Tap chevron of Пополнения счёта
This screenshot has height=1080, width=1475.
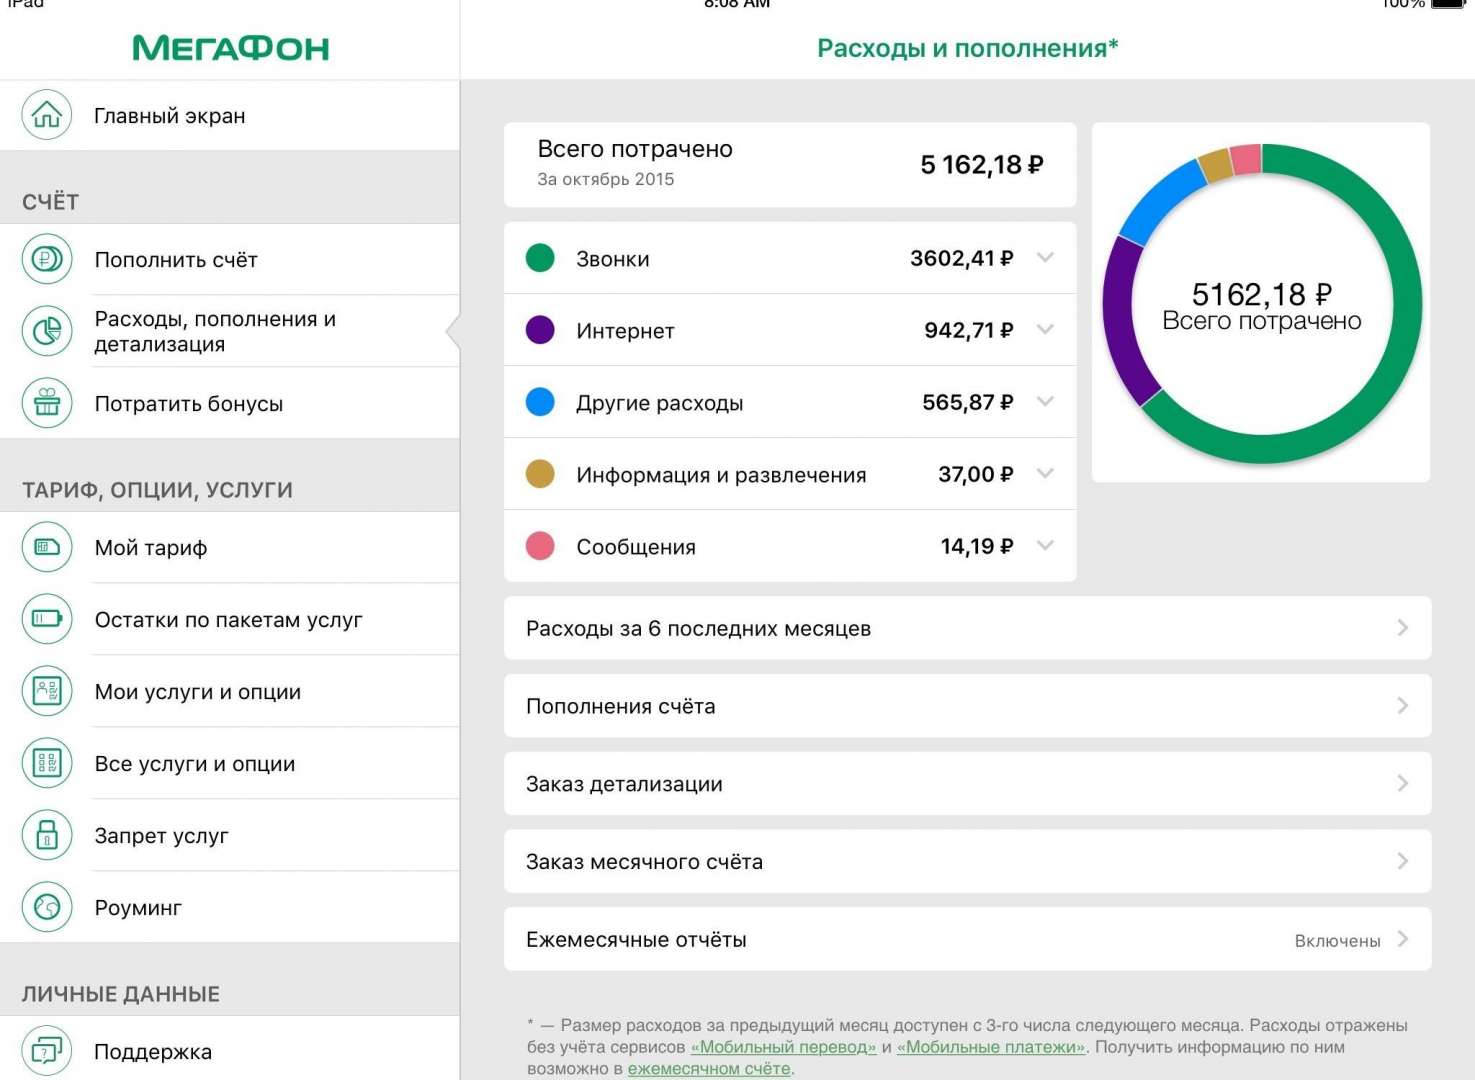[1403, 706]
